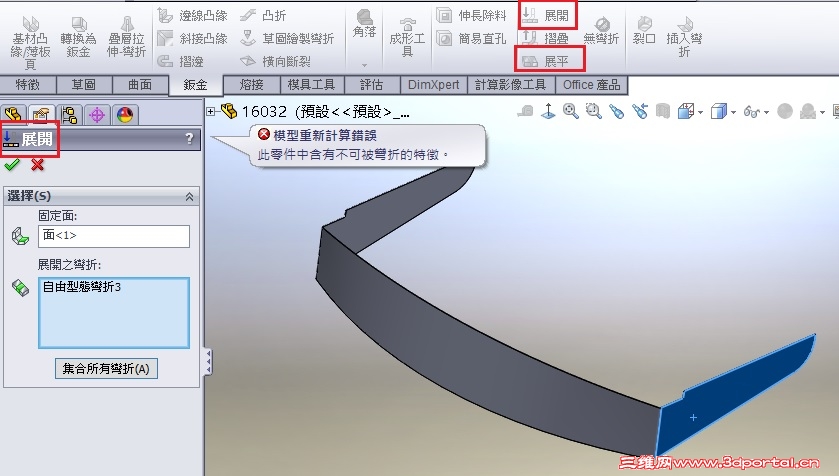
Task: Select Extruded Cut (伸長除料)
Action: tap(471, 16)
